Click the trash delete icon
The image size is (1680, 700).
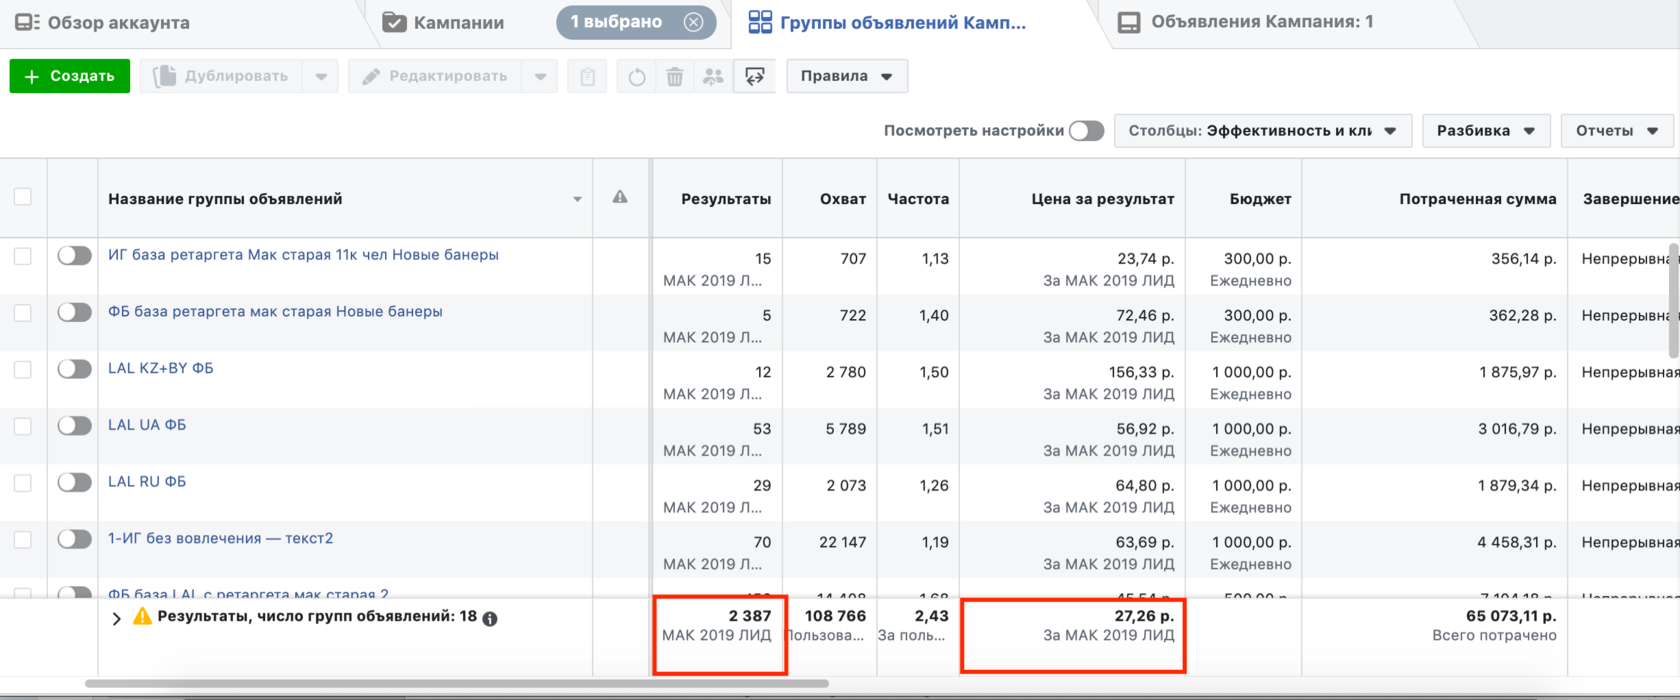[x=675, y=76]
